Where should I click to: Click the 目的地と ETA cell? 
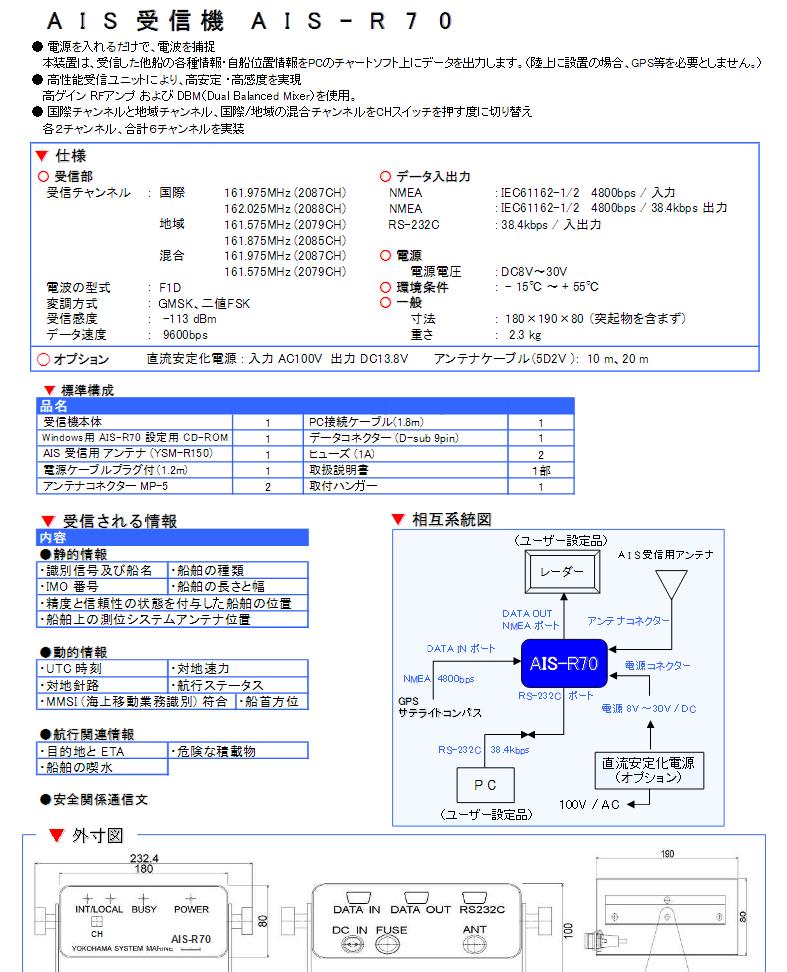pyautogui.click(x=102, y=751)
